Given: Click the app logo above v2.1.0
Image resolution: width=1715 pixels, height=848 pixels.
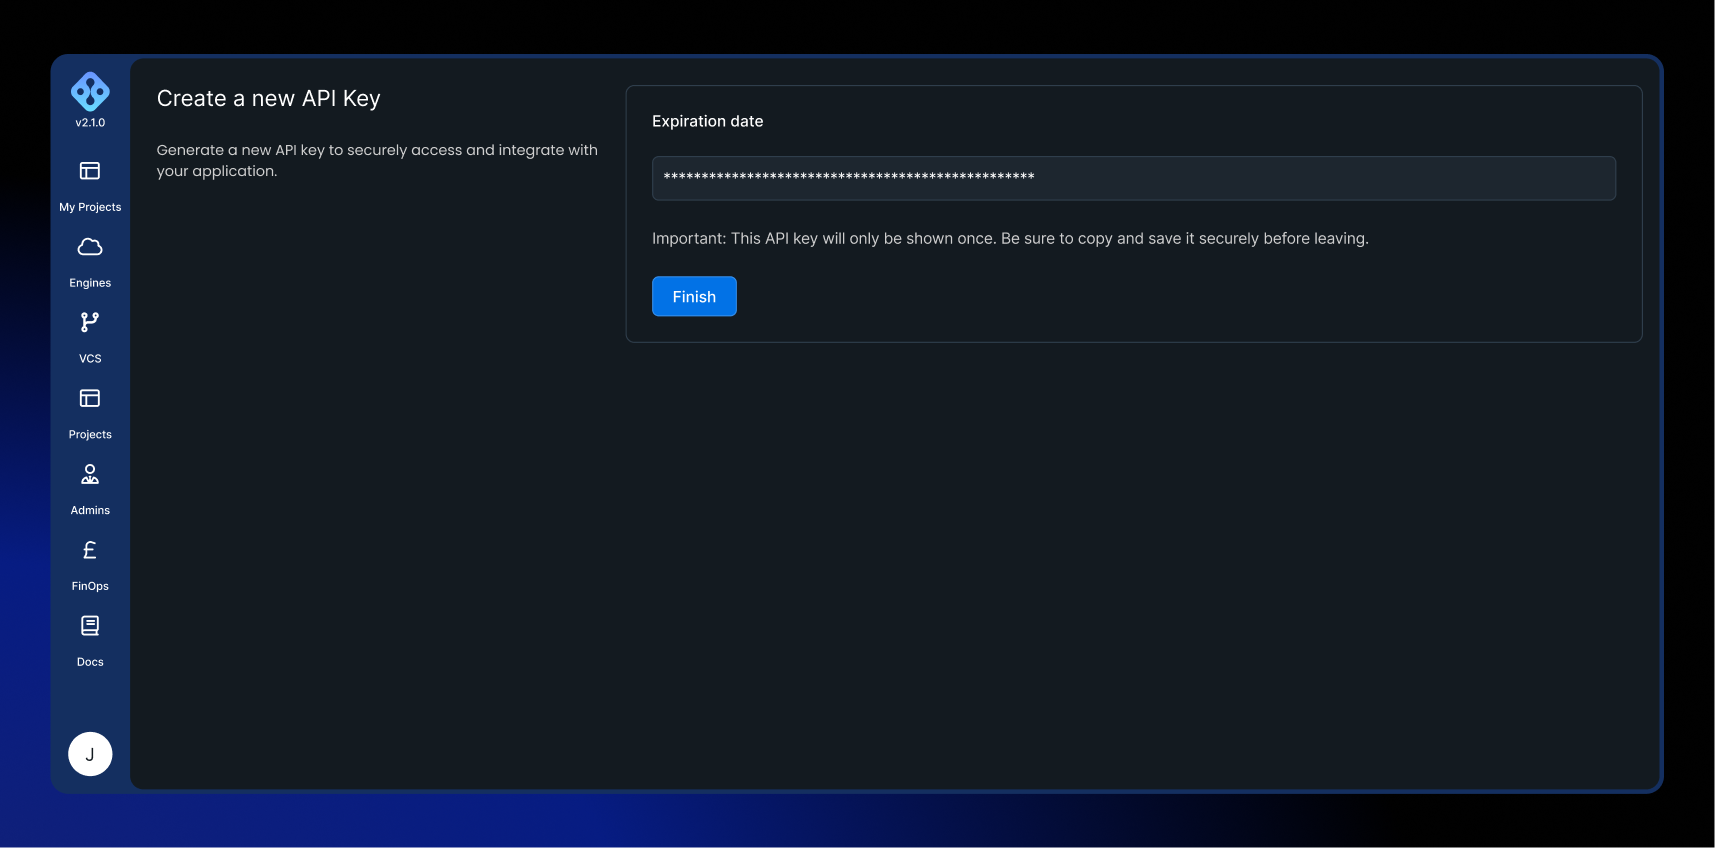Looking at the screenshot, I should (x=90, y=91).
